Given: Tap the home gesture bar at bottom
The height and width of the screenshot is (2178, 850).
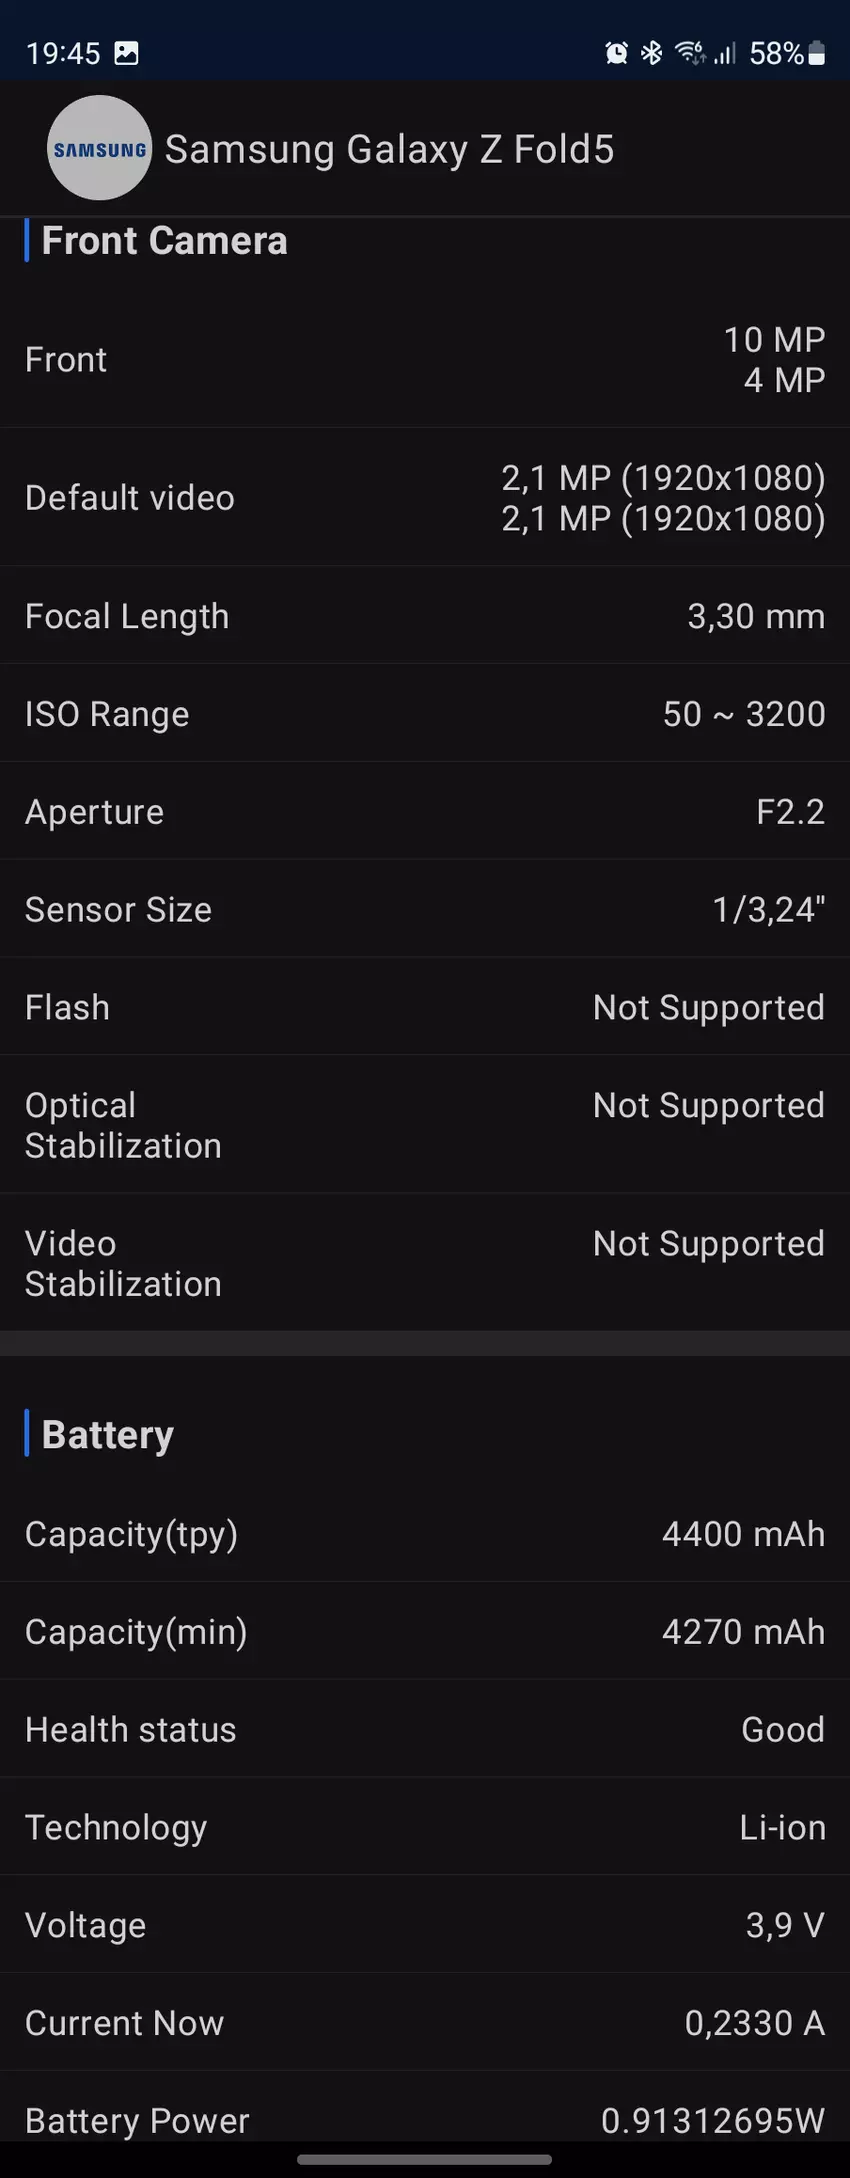Looking at the screenshot, I should pos(425,2159).
